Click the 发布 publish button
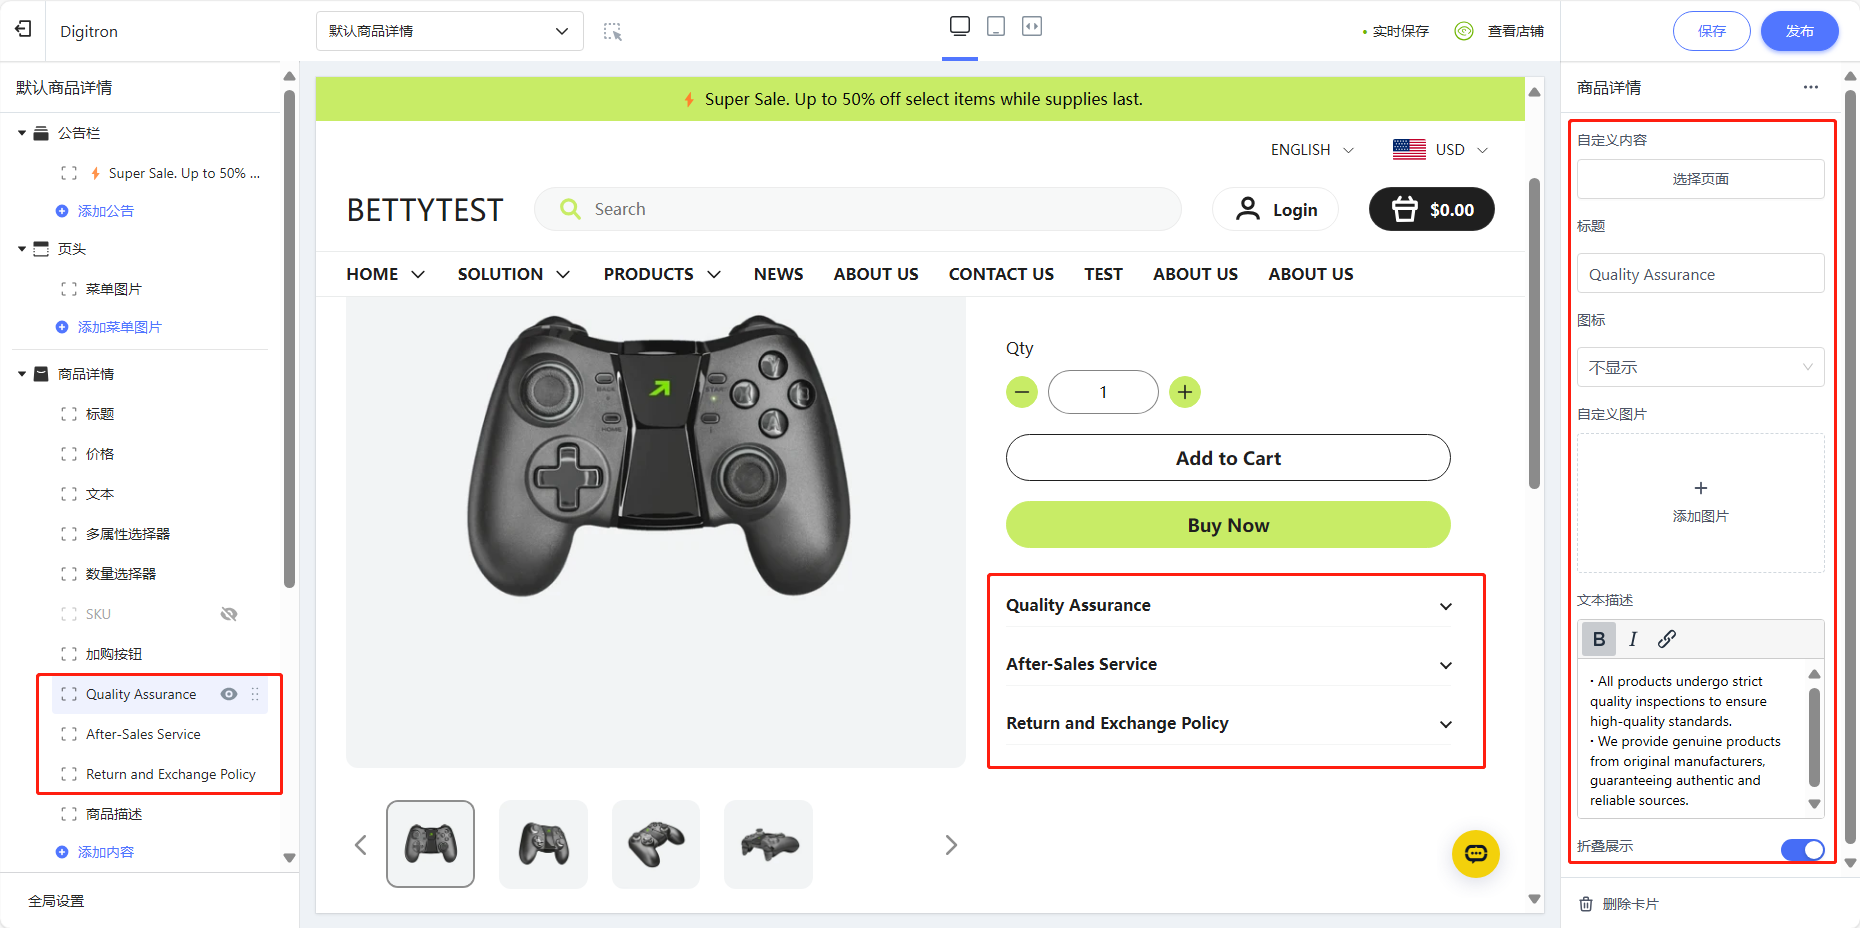 1799,31
